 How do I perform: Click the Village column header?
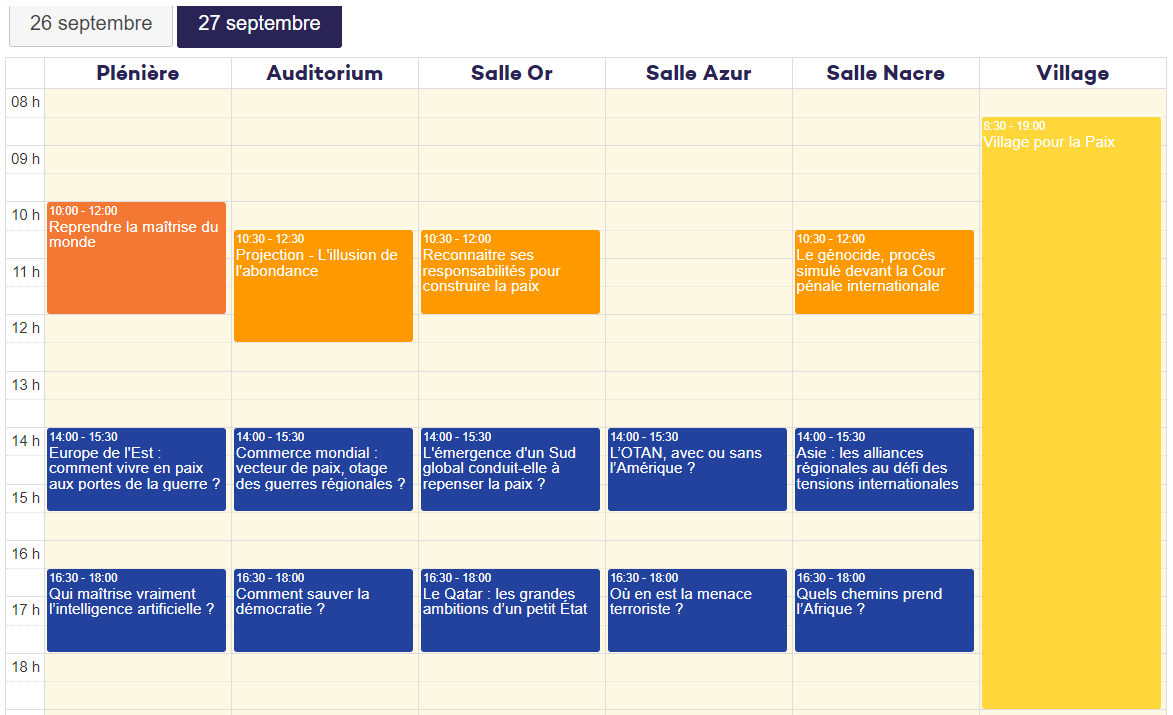point(1072,73)
